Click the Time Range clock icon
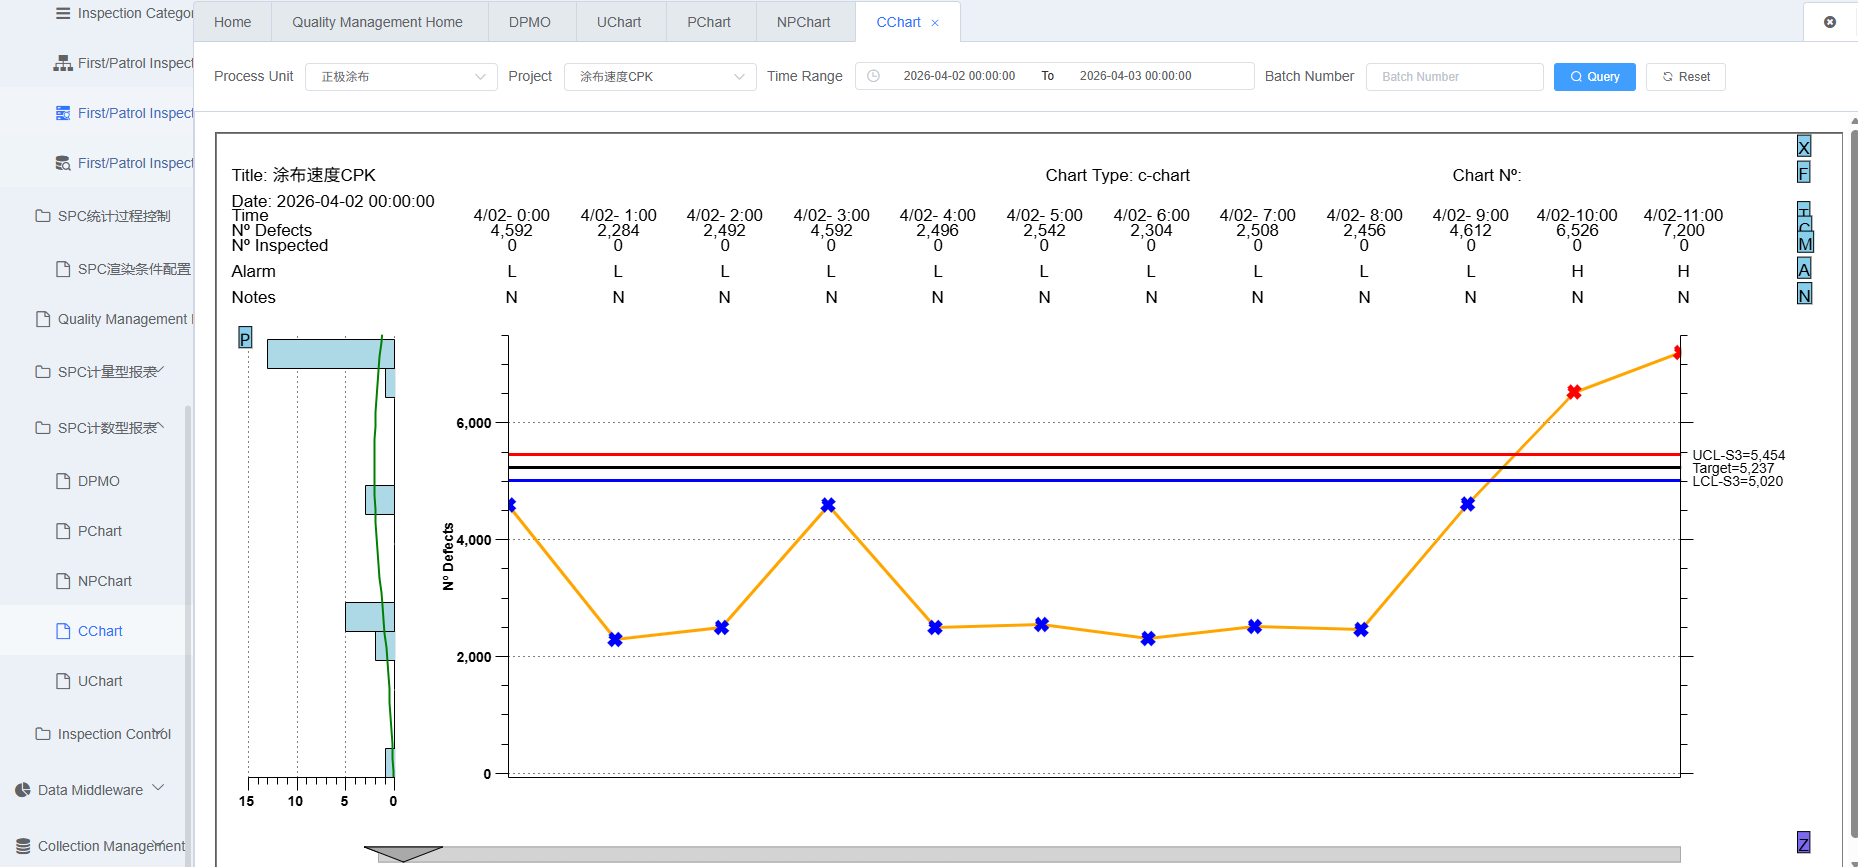 pyautogui.click(x=874, y=76)
